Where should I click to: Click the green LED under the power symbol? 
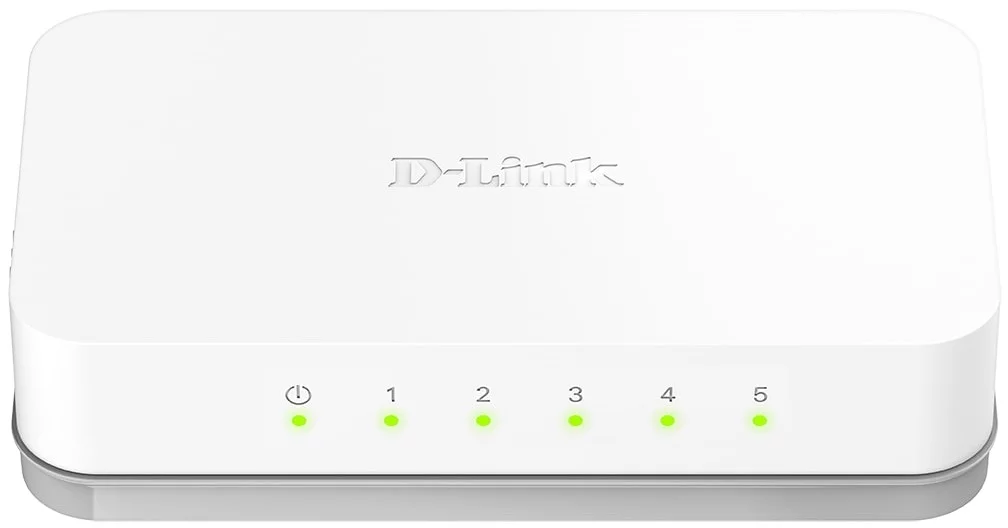(299, 421)
